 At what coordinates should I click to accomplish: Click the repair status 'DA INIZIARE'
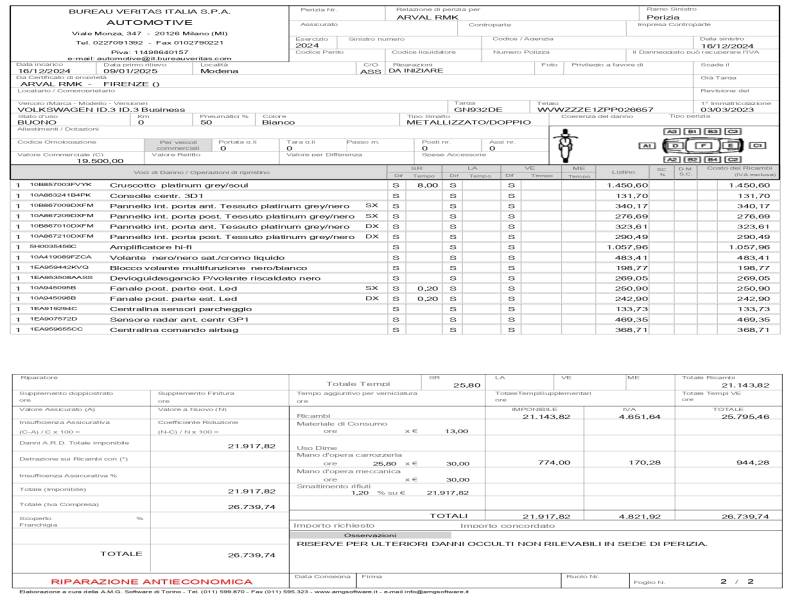pos(415,71)
